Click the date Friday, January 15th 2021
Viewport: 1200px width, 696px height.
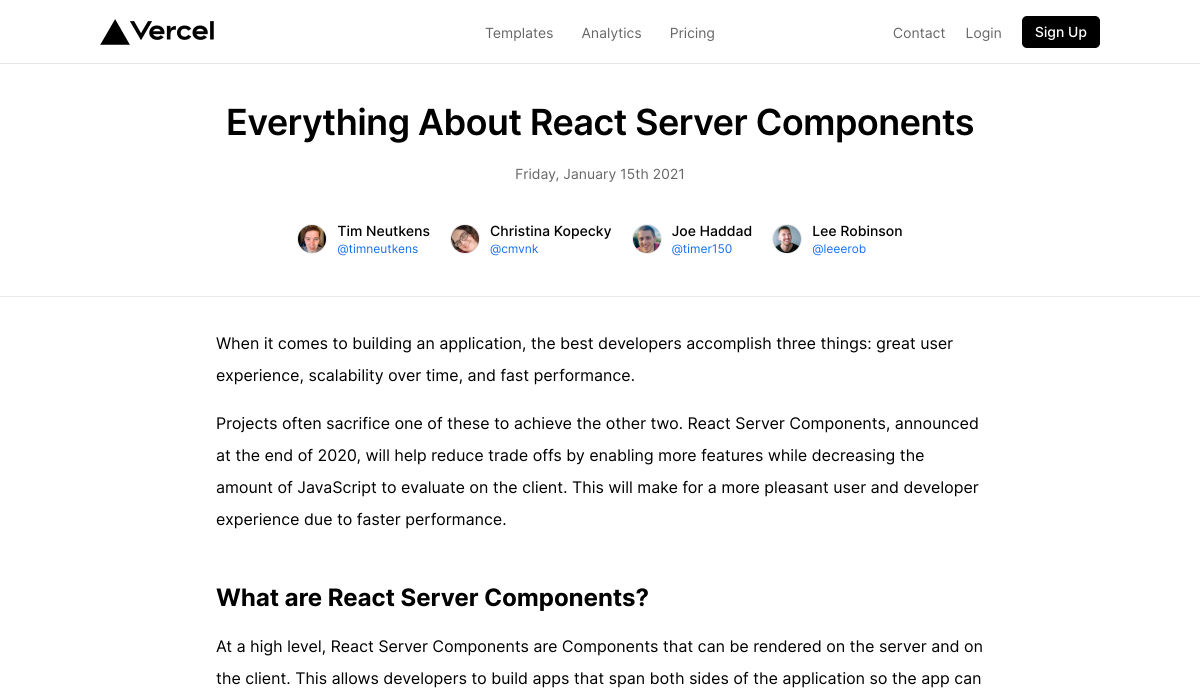[x=600, y=174]
